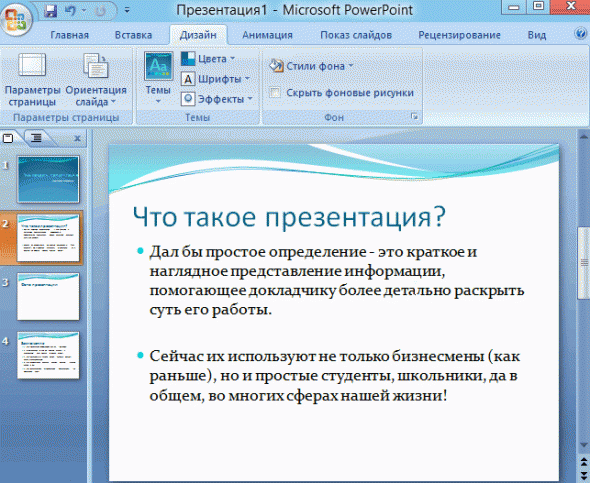Image resolution: width=590 pixels, height=483 pixels.
Task: Save presentation via quick access floppy icon
Action: pyautogui.click(x=50, y=11)
